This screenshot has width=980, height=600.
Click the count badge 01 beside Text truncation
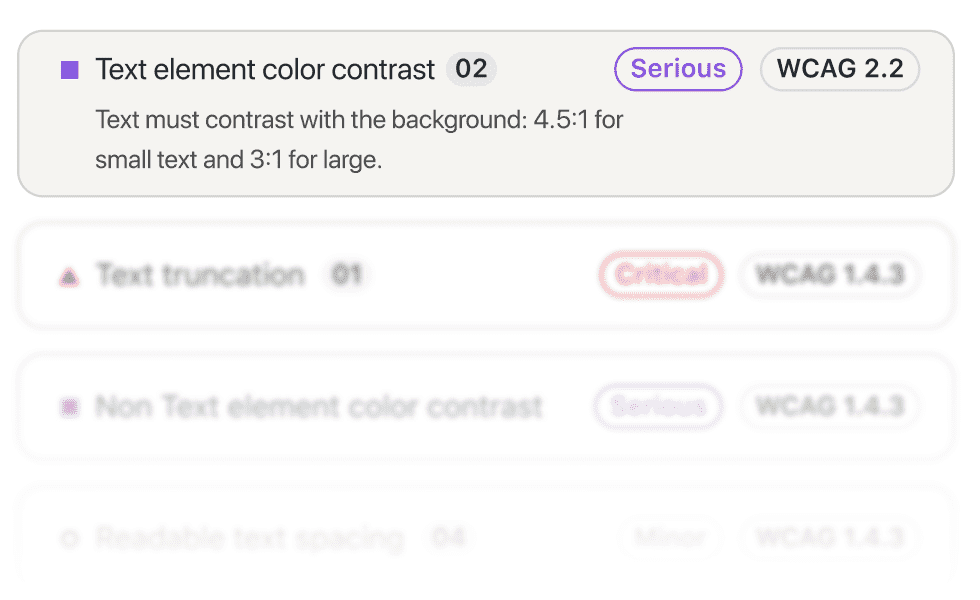(x=348, y=275)
